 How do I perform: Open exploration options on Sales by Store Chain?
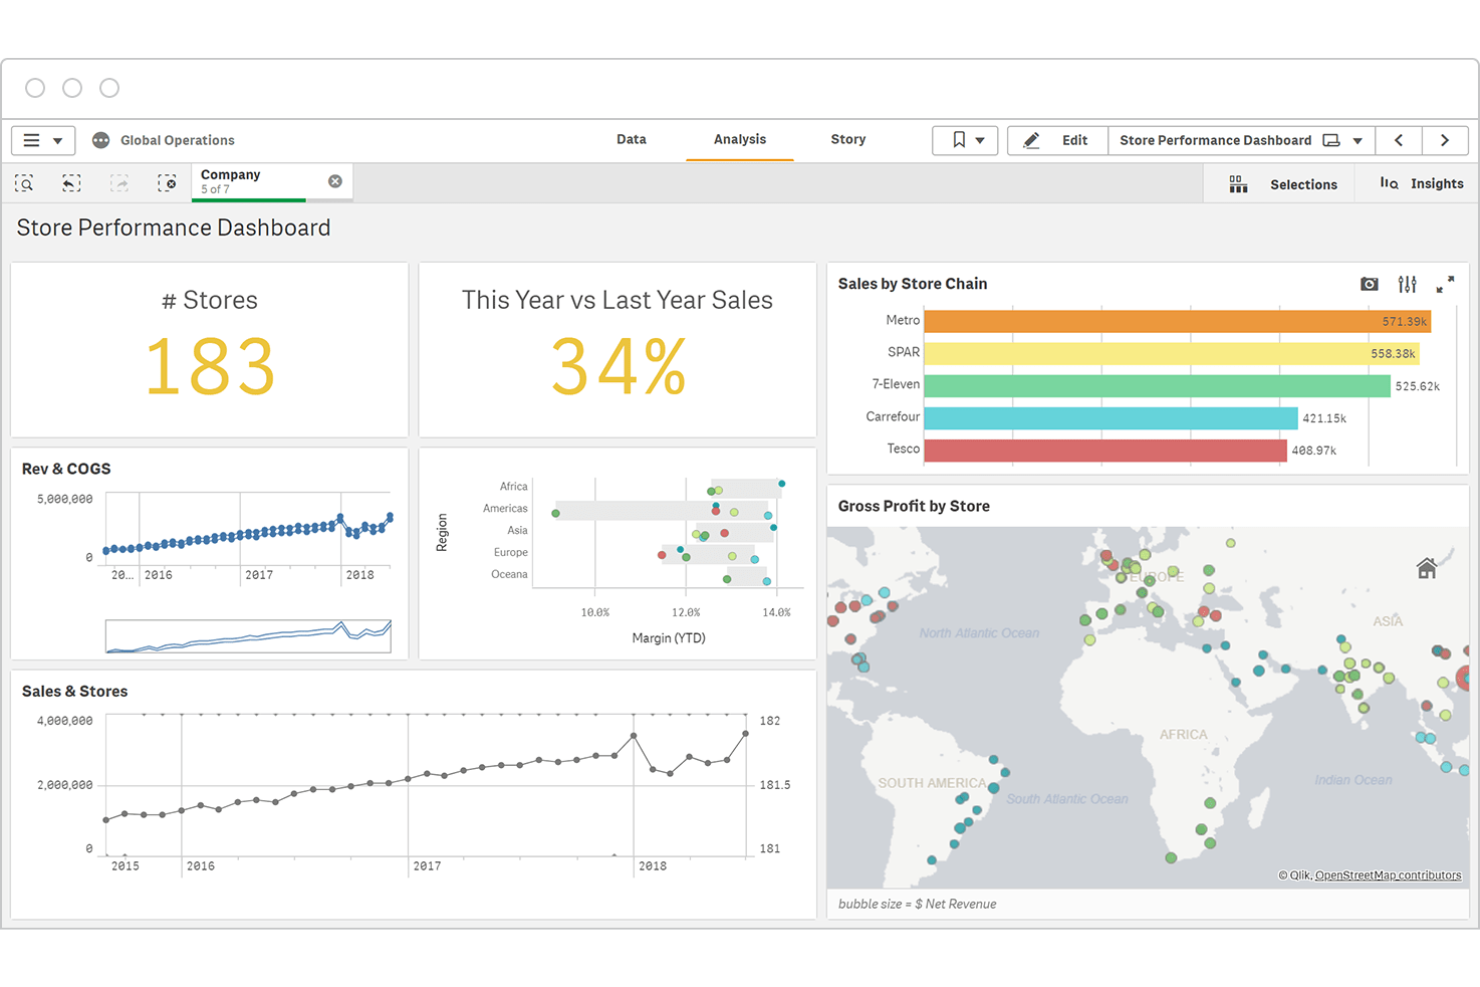(1407, 284)
